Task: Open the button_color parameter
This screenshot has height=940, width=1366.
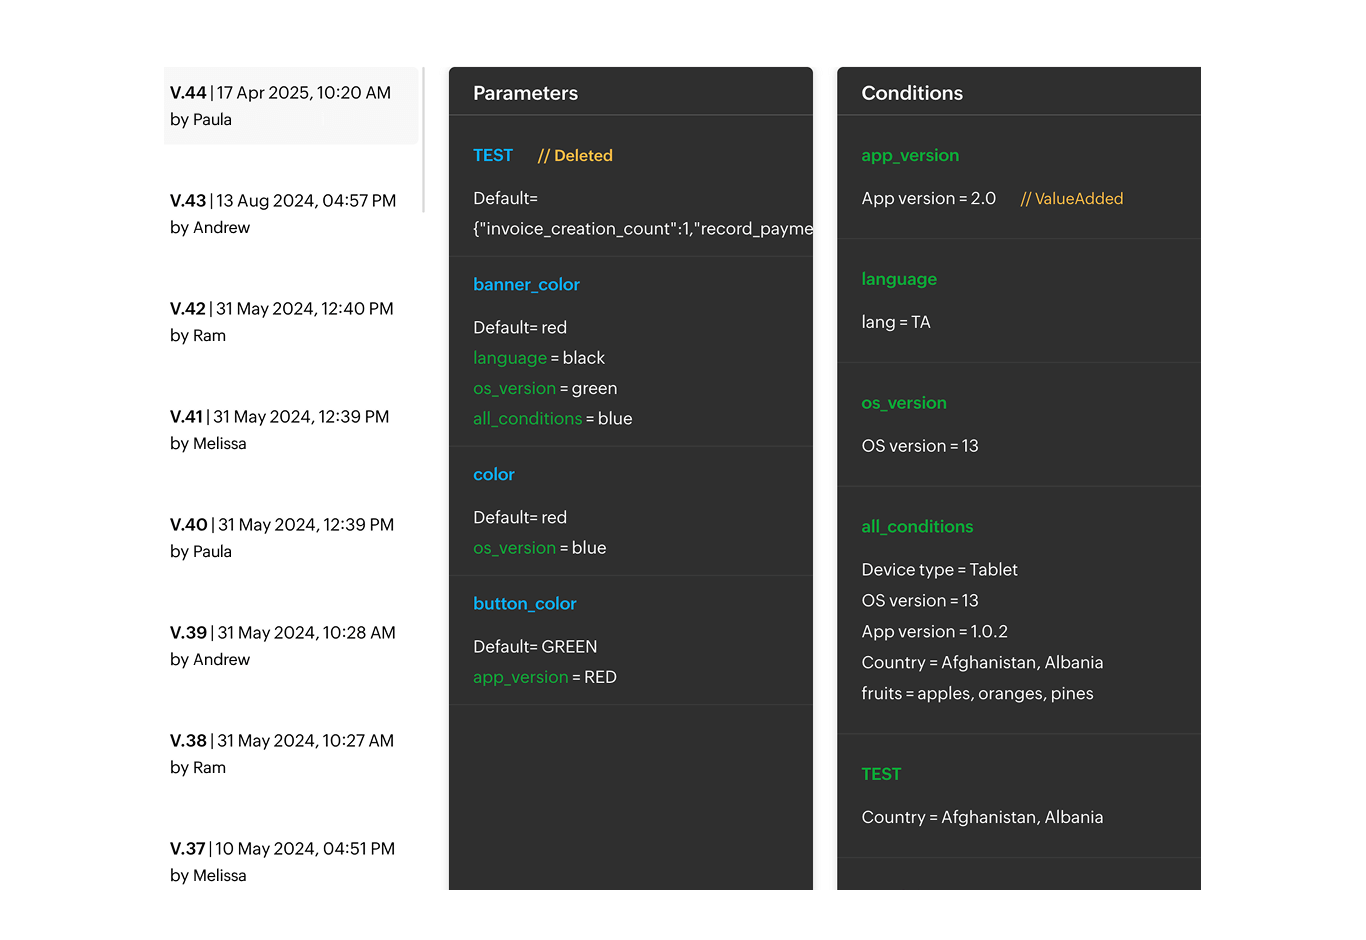Action: coord(525,604)
